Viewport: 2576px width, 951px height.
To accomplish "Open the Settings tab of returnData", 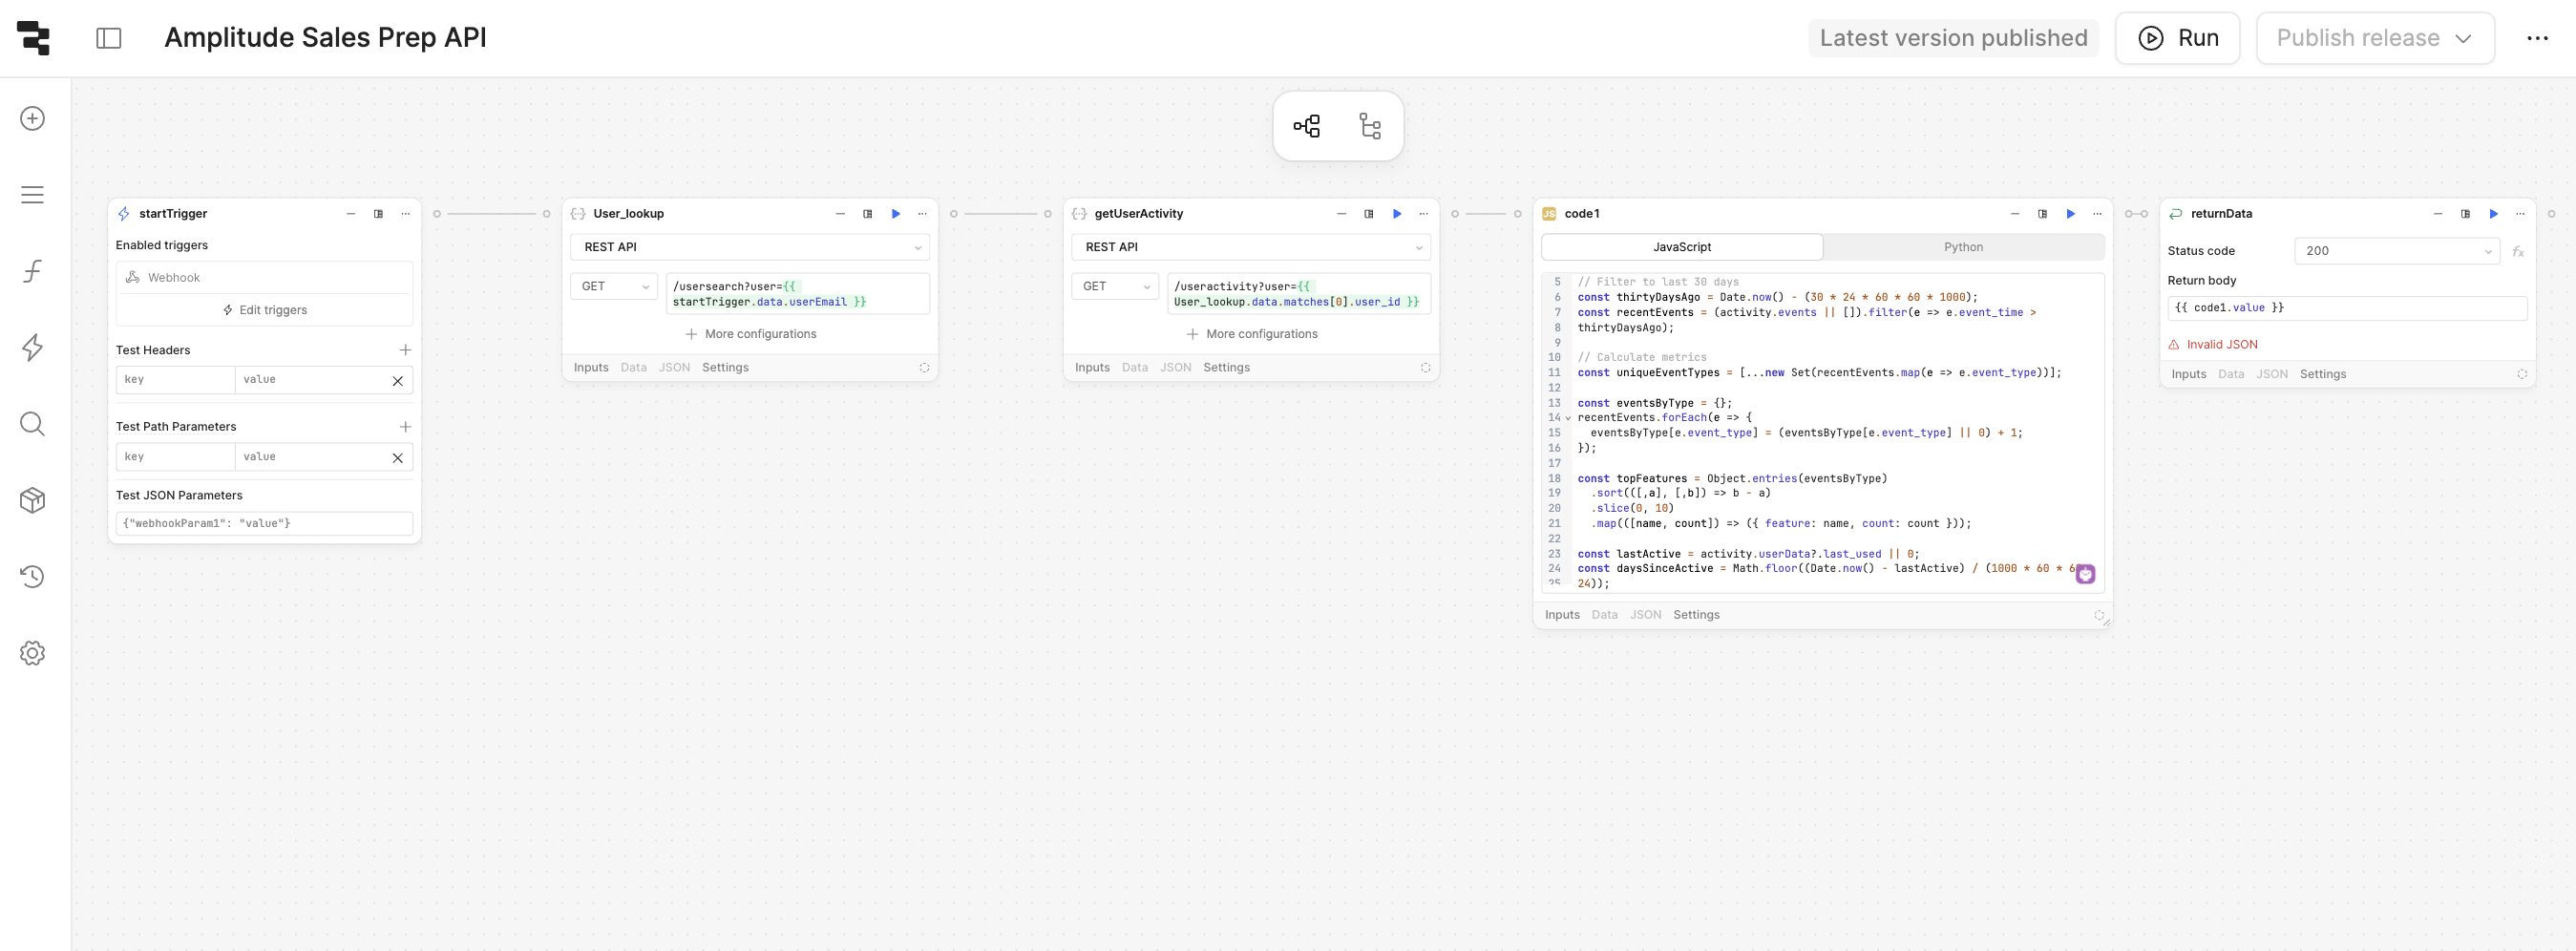I will click(2322, 374).
